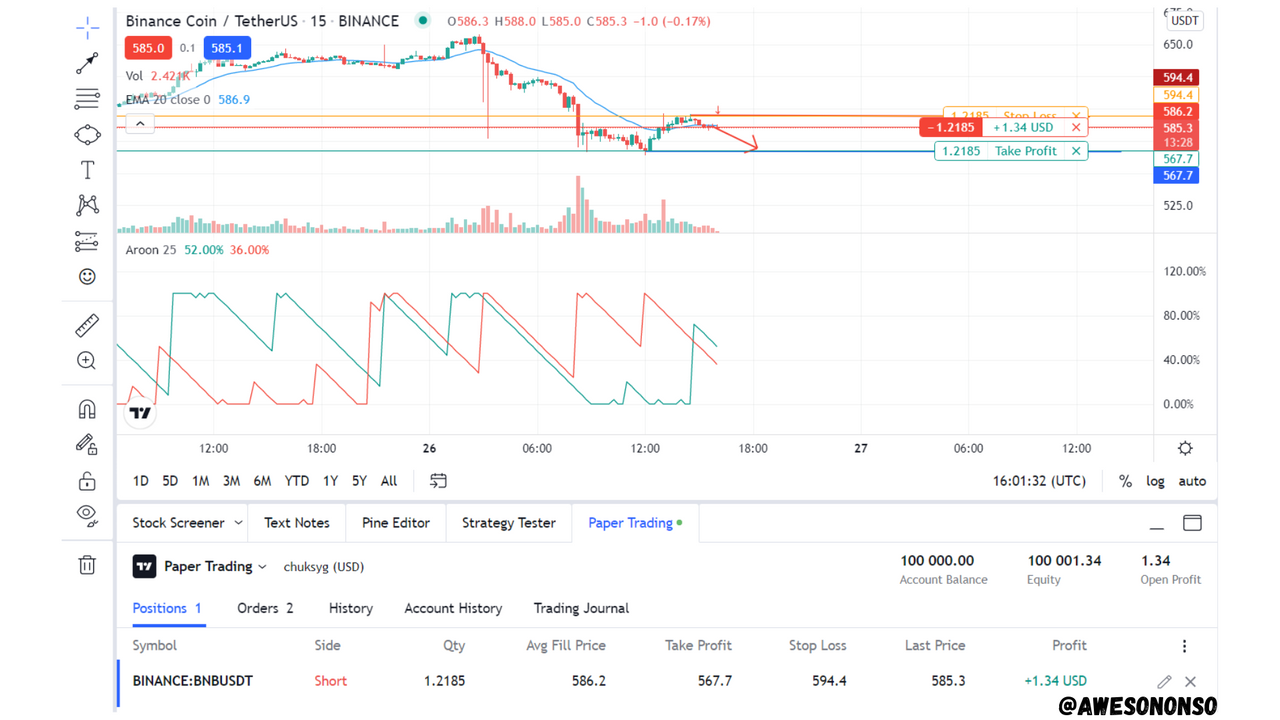
Task: Open the geometric shapes brush tool
Action: 87,135
